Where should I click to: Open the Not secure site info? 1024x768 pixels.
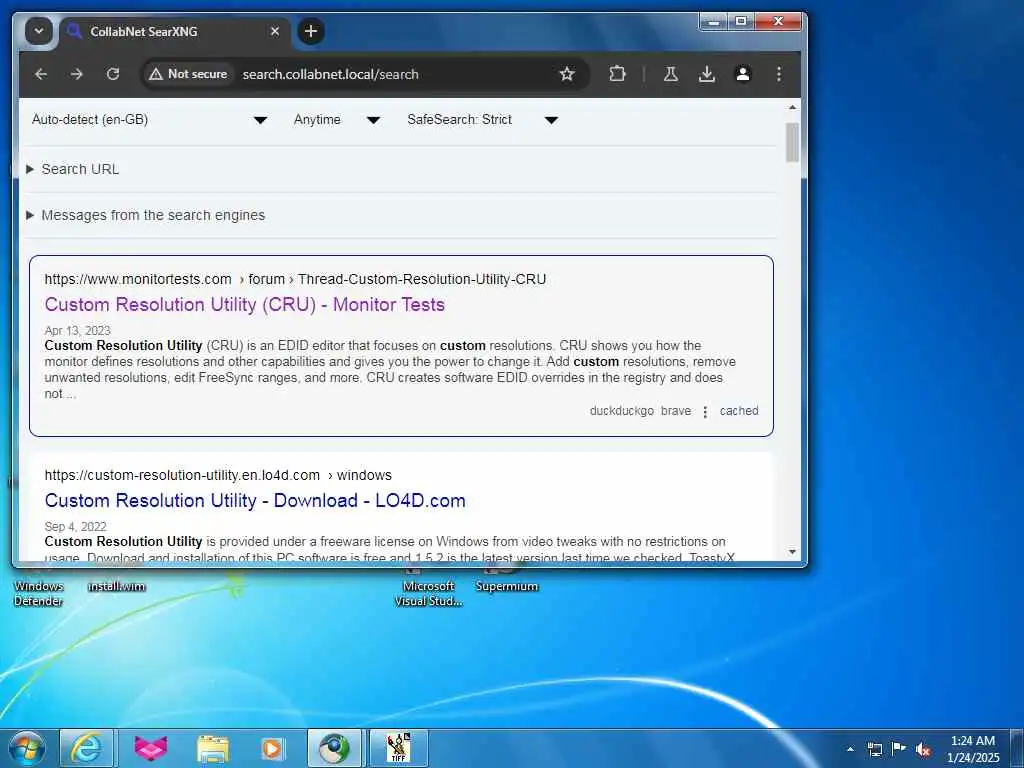pos(188,74)
